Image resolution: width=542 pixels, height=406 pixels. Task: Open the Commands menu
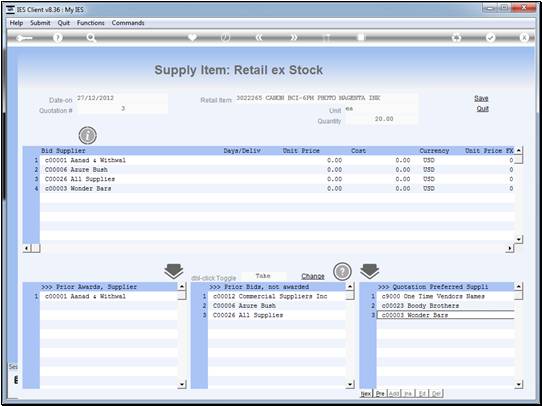click(x=128, y=23)
